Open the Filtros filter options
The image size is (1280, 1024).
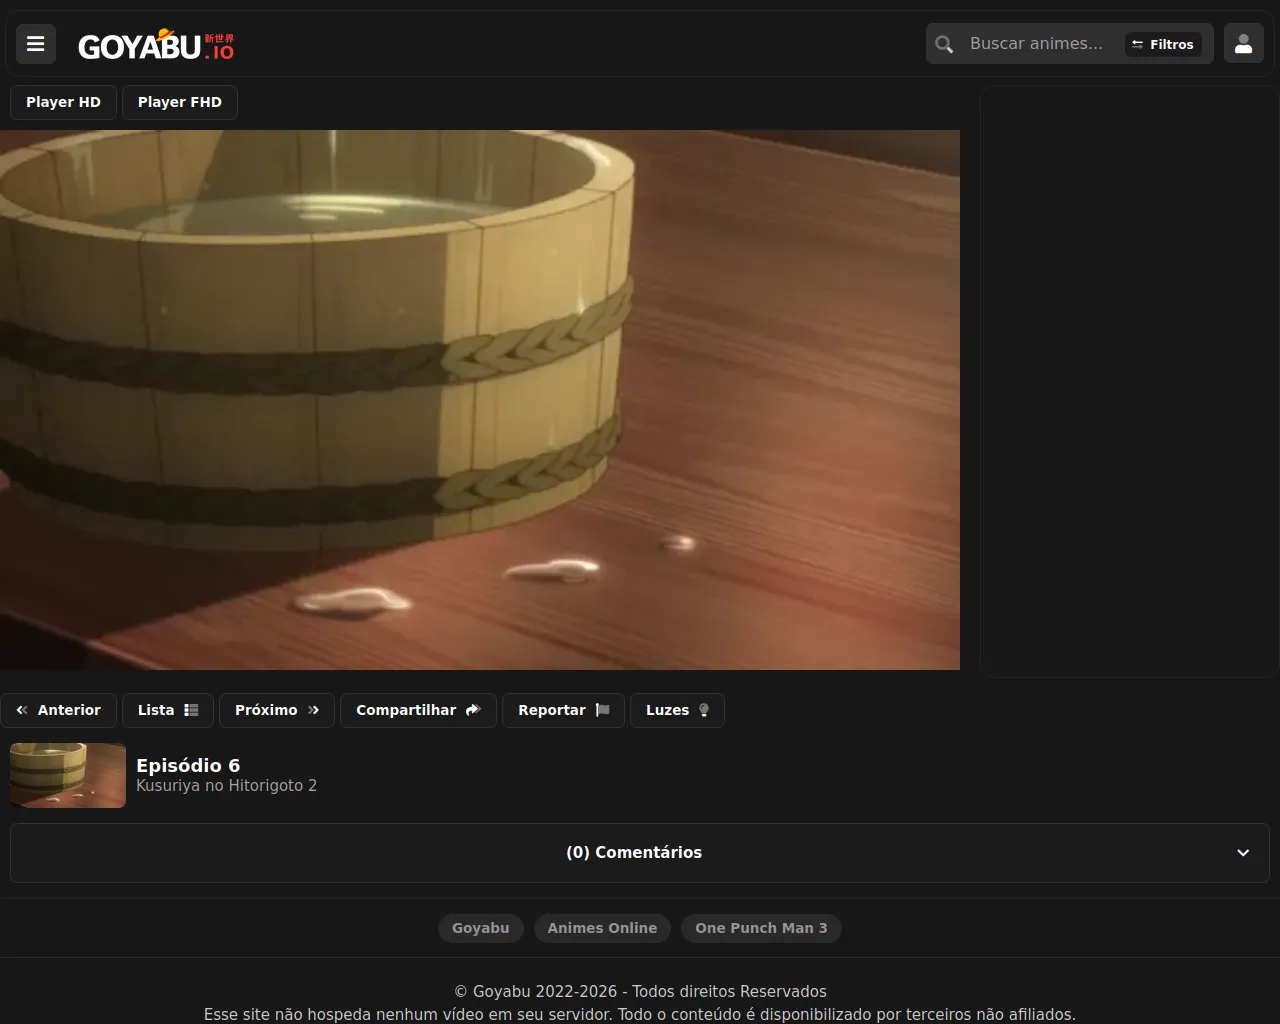1163,44
